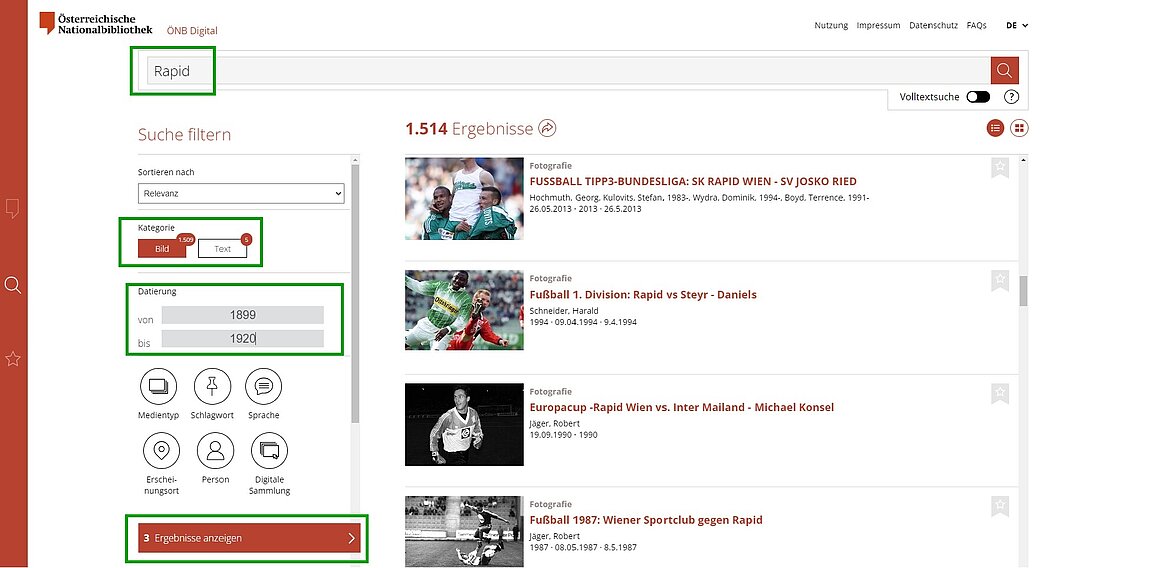Click the 3 Ergebnisse anzeigen button

pyautogui.click(x=248, y=538)
